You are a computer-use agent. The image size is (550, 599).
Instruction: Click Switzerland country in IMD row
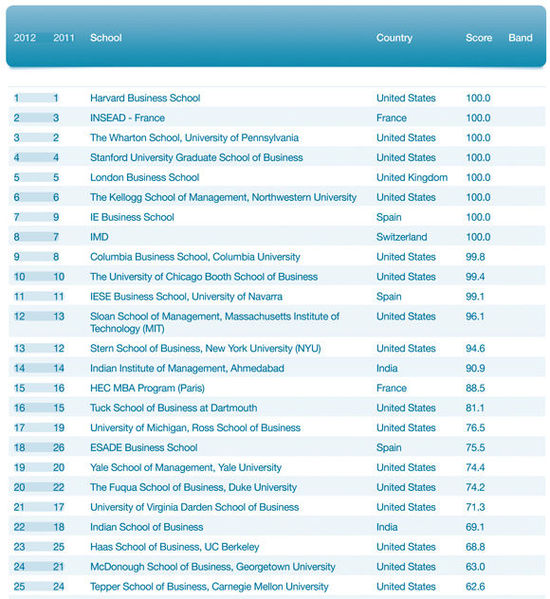(x=401, y=237)
